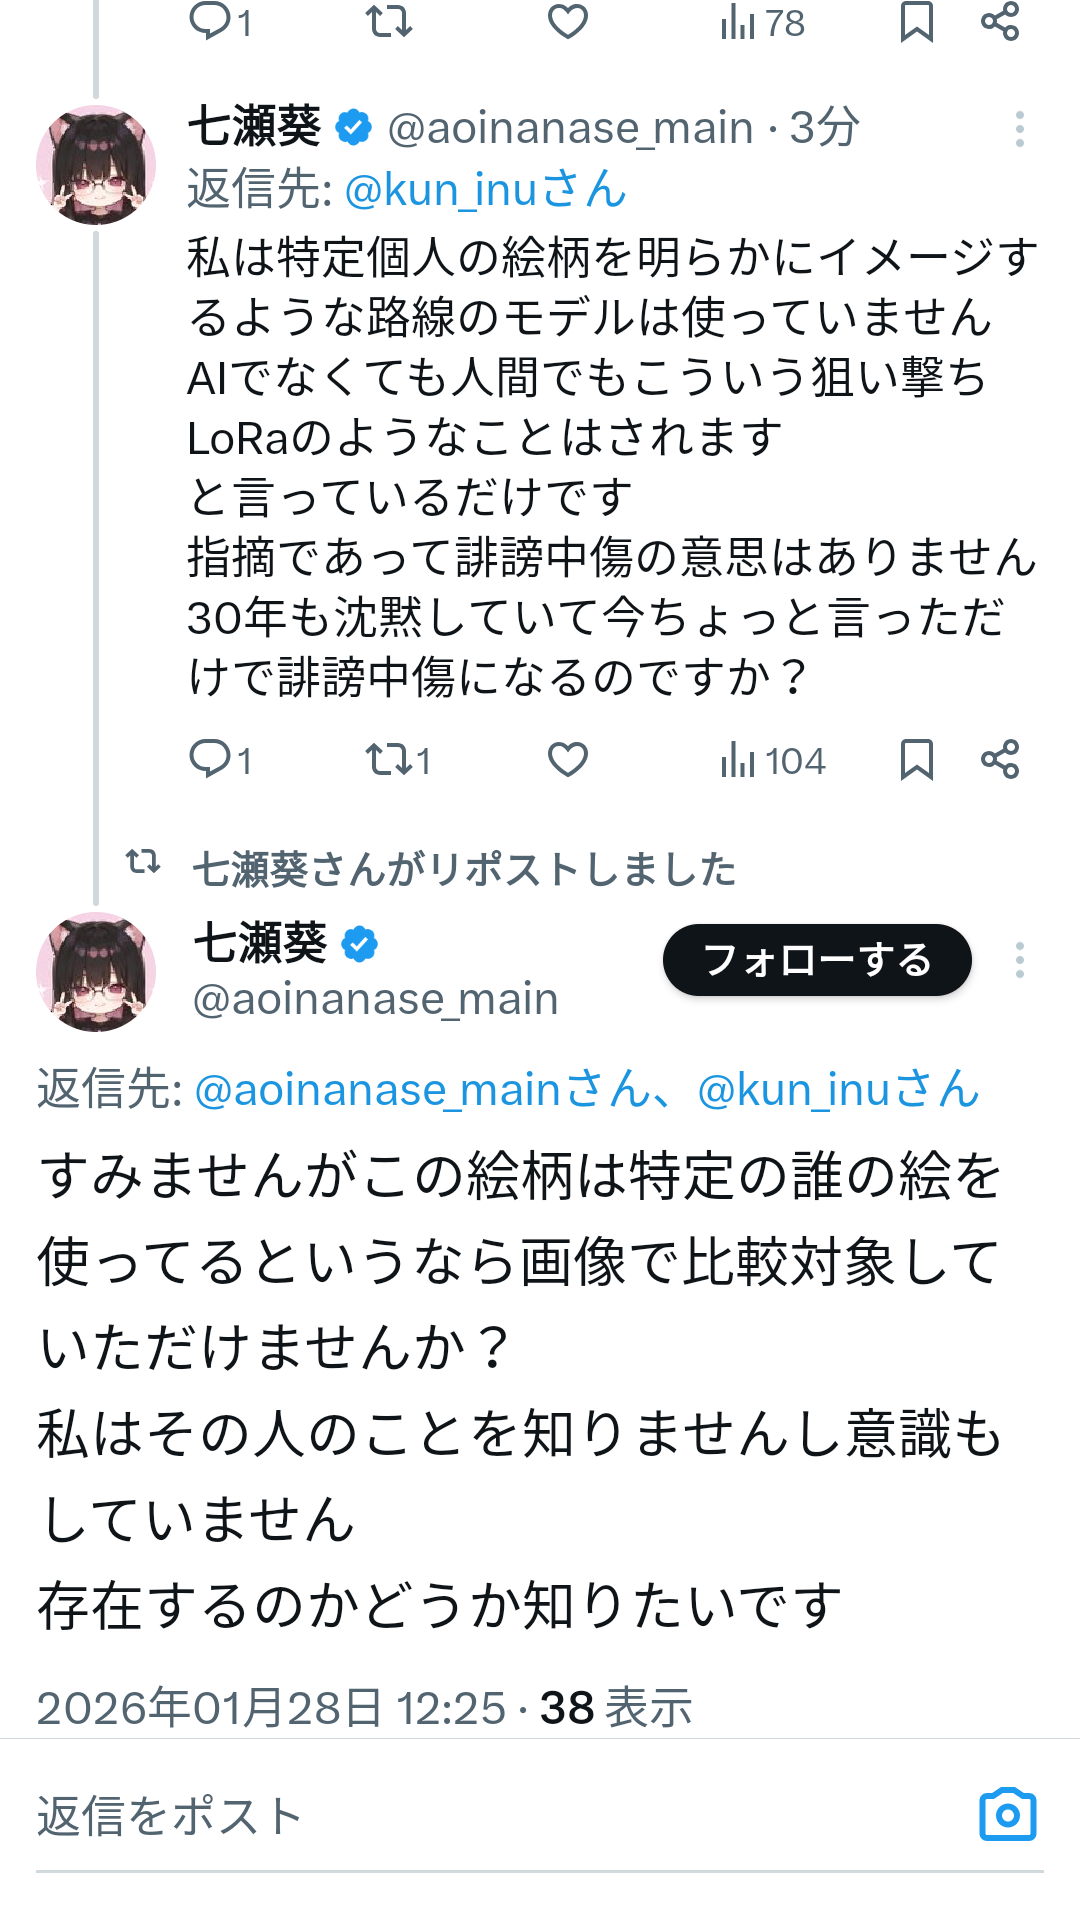Viewport: 1080px width, 1919px height.
Task: Share the reply with 104 views
Action: [x=1000, y=760]
